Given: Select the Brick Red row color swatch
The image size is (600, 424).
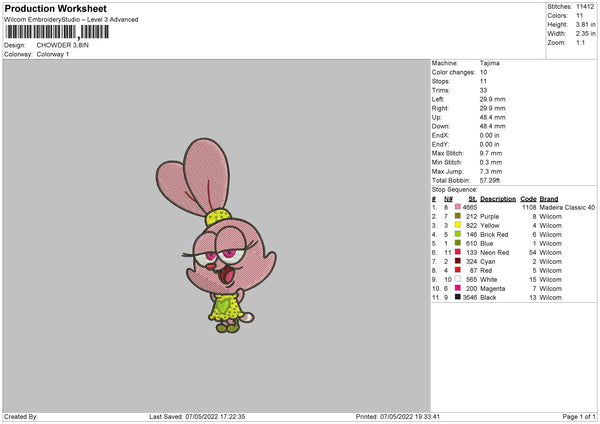Looking at the screenshot, I should (x=458, y=234).
